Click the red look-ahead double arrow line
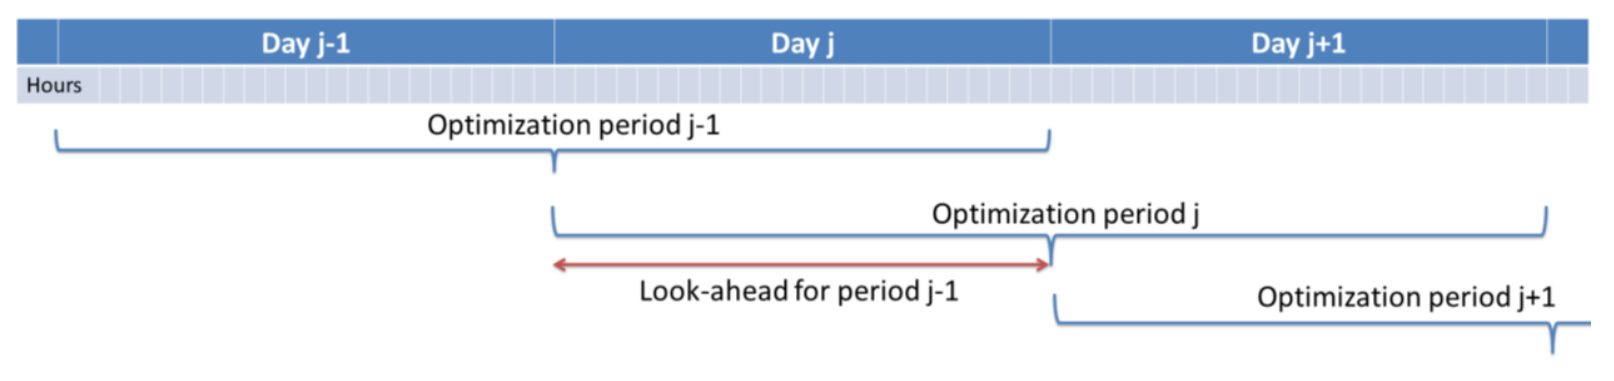 click(x=802, y=265)
